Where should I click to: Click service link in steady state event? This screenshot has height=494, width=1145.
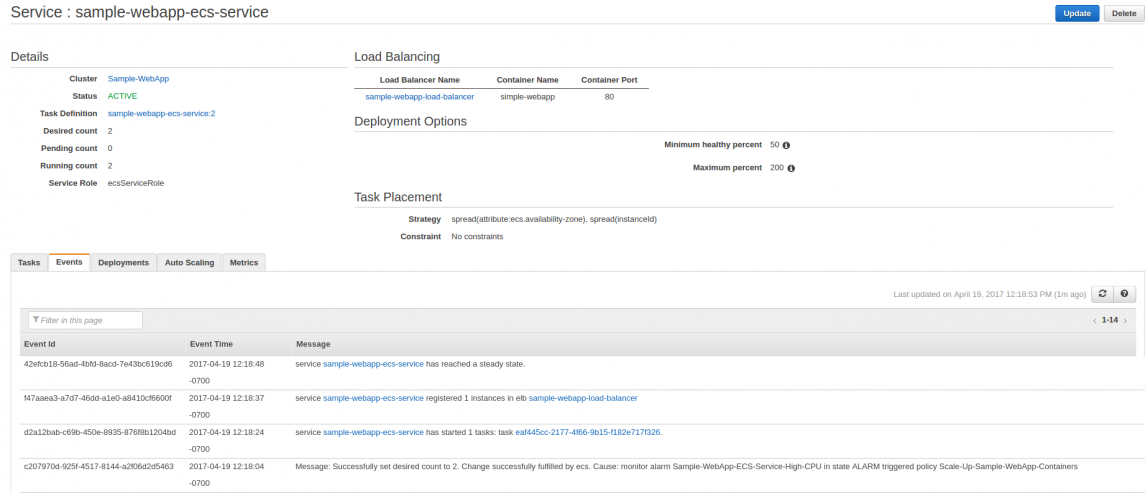pos(373,364)
